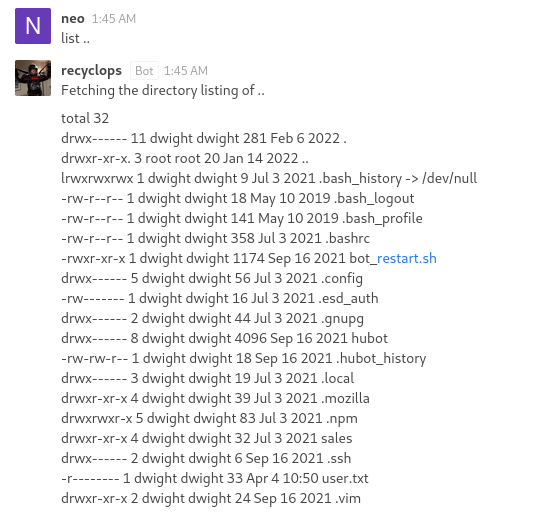Click neo's purple N avatar
Viewport: 553px width, 514px height.
(33, 26)
